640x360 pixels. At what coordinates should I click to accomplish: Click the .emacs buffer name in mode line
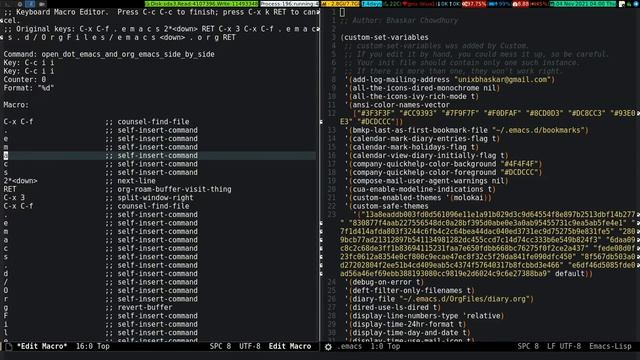pyautogui.click(x=350, y=347)
